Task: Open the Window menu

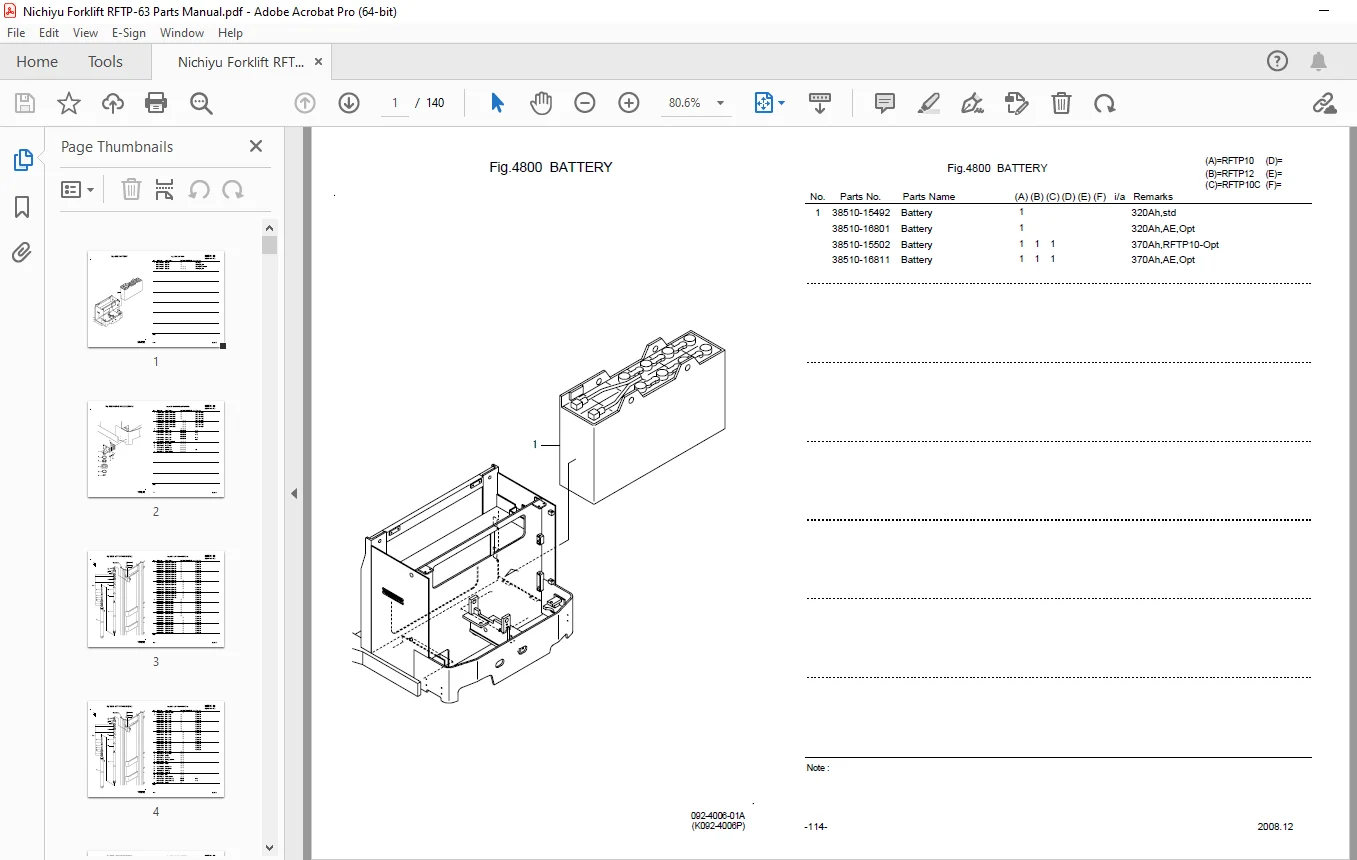Action: [x=182, y=33]
